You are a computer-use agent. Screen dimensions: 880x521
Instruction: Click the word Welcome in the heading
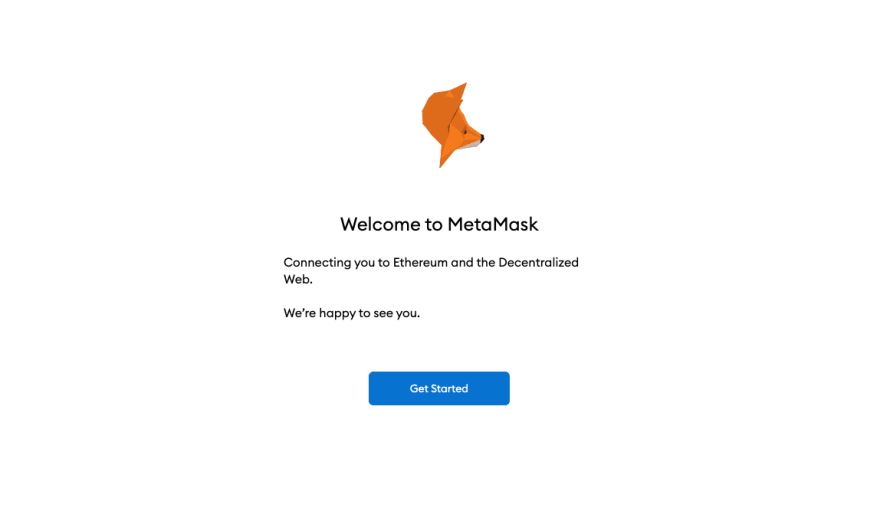click(x=380, y=224)
